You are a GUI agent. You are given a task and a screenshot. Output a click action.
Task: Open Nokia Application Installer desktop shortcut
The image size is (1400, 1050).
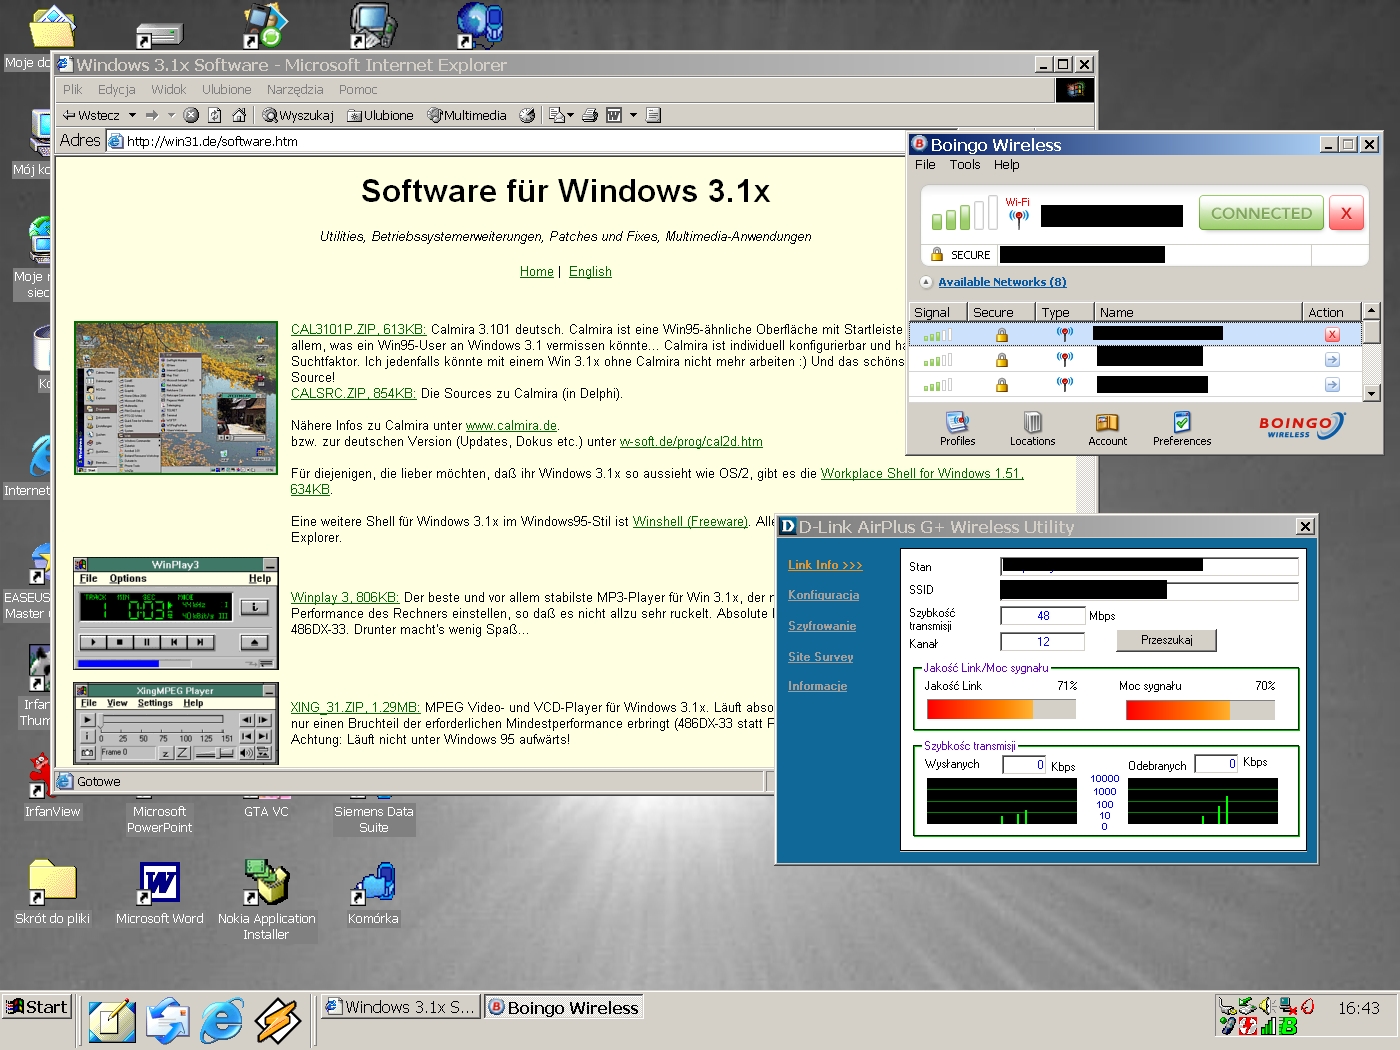[266, 900]
